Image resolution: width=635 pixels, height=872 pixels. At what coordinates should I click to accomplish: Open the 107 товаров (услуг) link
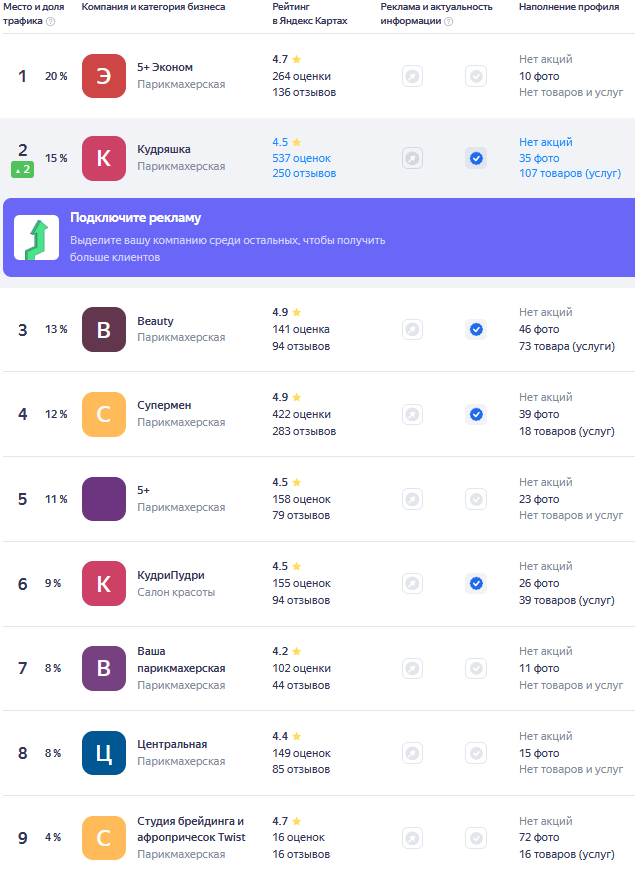coord(570,174)
